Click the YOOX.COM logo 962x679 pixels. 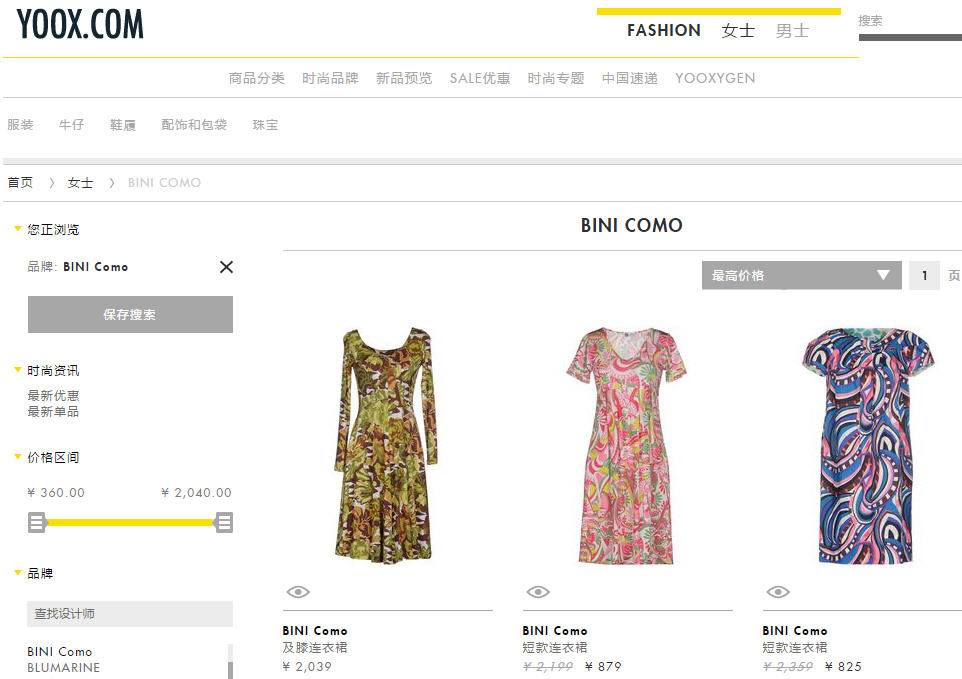[x=80, y=25]
